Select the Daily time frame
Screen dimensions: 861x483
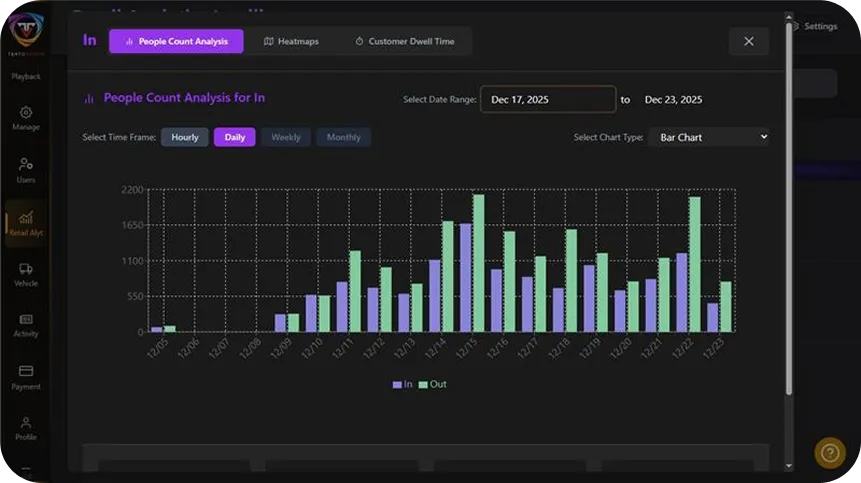[235, 137]
